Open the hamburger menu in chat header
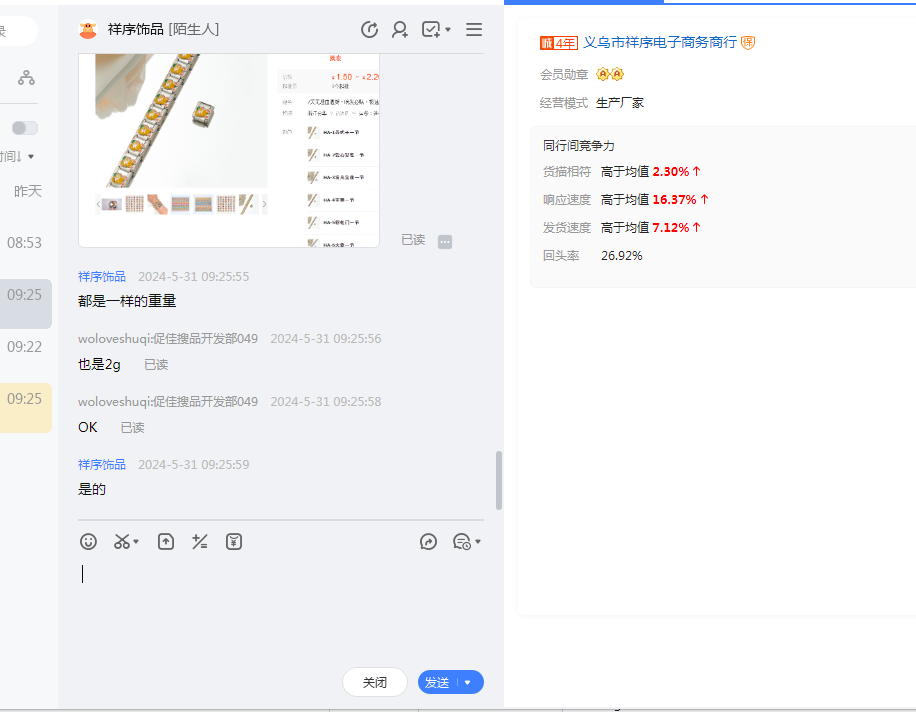 click(x=474, y=30)
